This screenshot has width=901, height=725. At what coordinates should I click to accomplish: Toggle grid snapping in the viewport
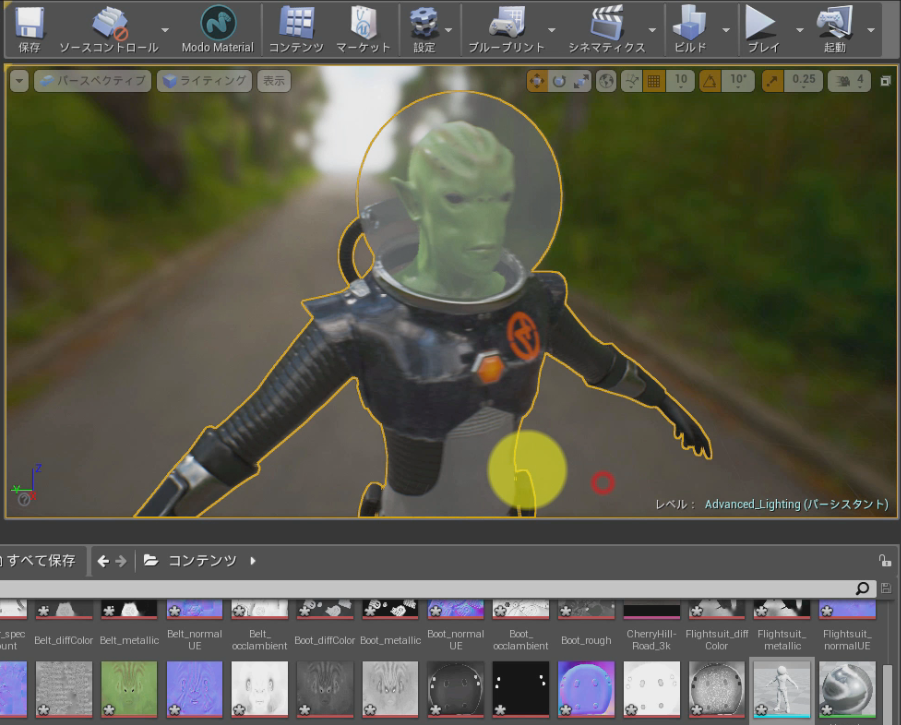[x=654, y=81]
